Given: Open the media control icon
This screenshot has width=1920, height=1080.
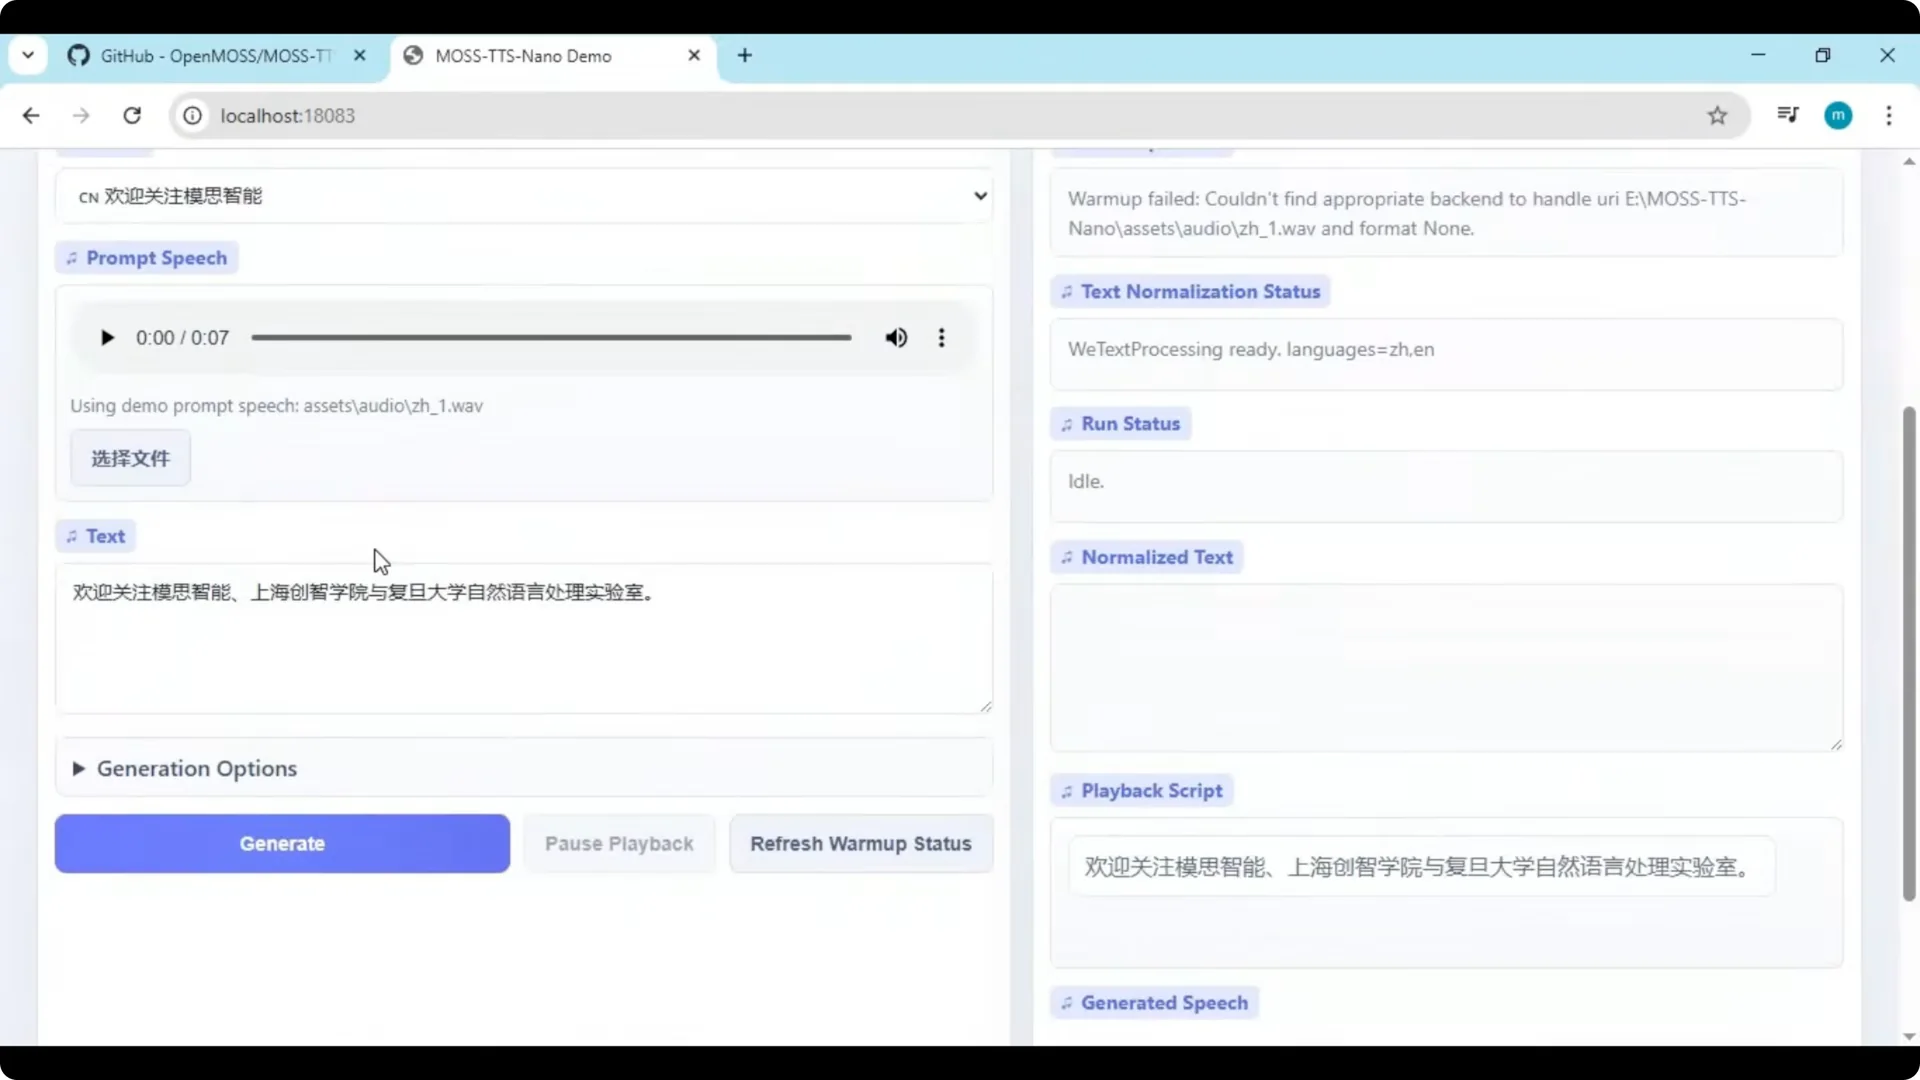Looking at the screenshot, I should point(1788,115).
